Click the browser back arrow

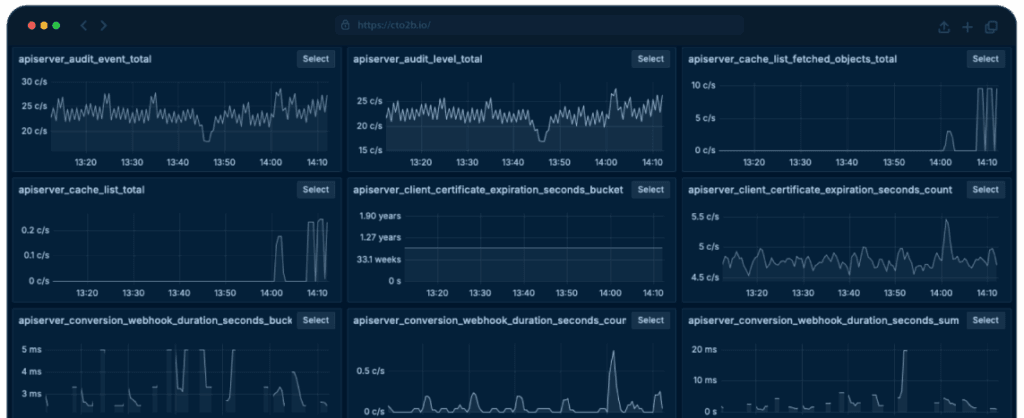(x=84, y=25)
